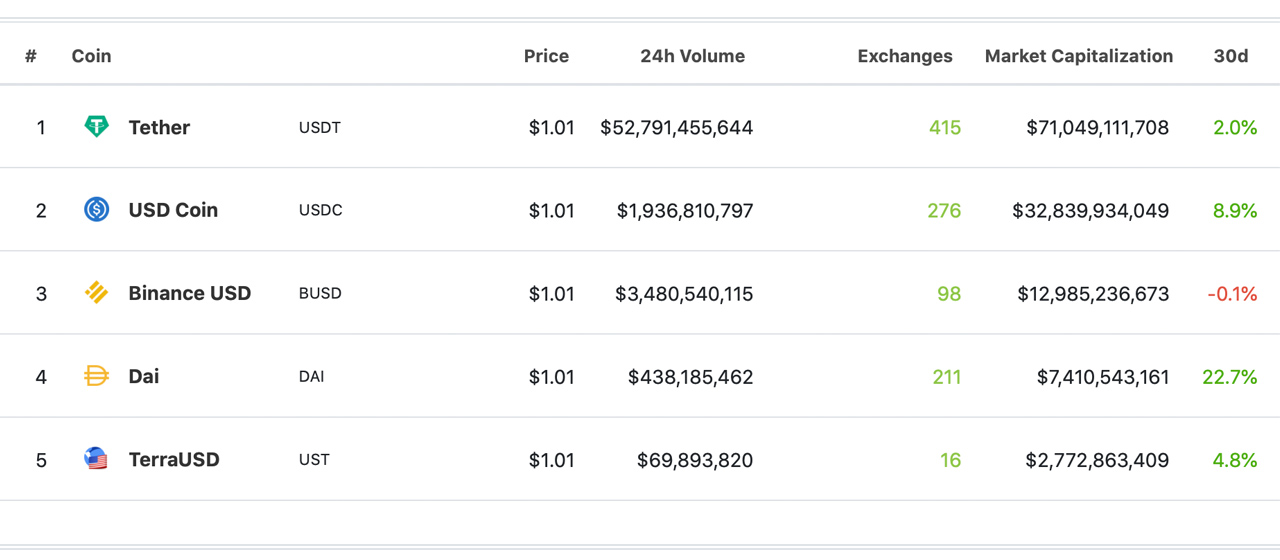Open the Dai coin name link
Screen dimensions: 1280x560
click(x=144, y=376)
